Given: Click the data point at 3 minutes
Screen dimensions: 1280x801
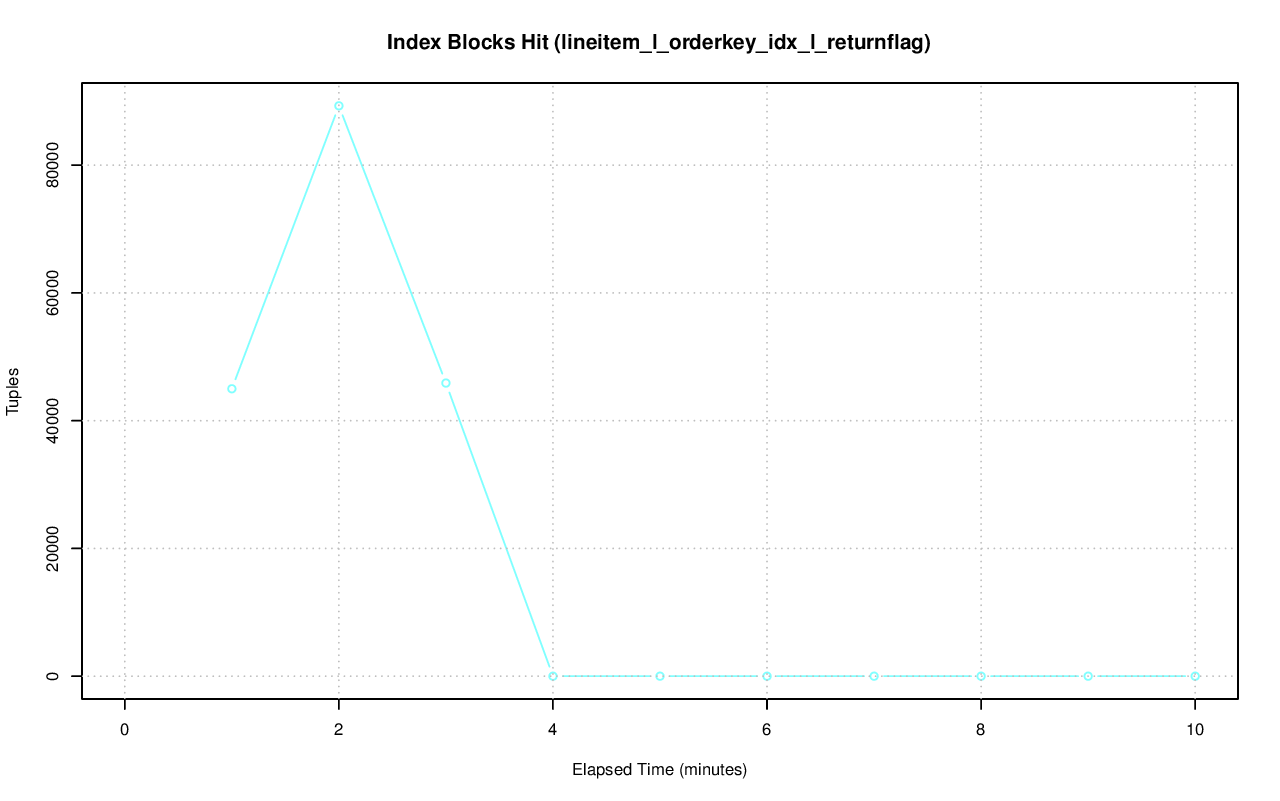Looking at the screenshot, I should click(x=446, y=383).
